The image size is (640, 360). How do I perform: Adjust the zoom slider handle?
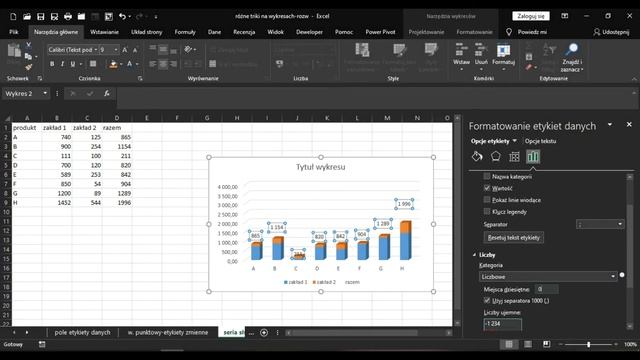(x=589, y=344)
